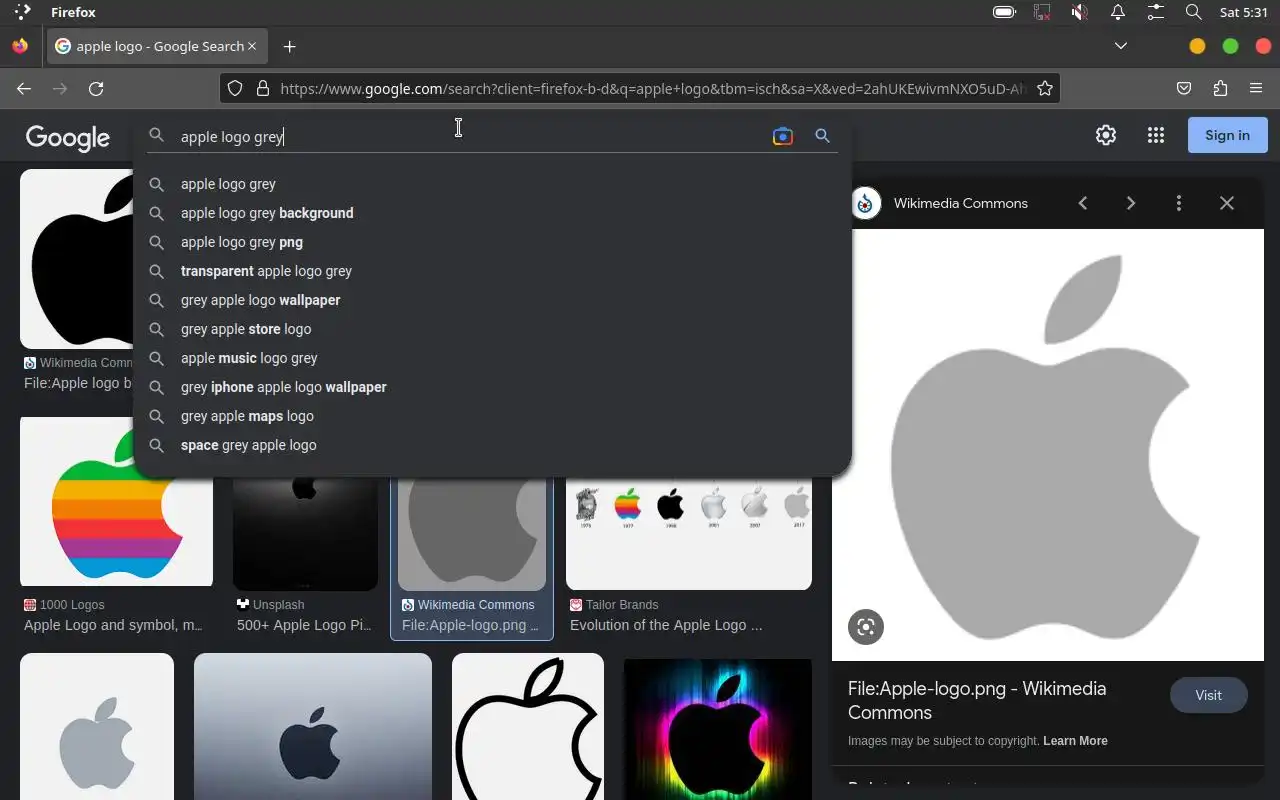This screenshot has width=1280, height=800.
Task: Select suggestion 'grey apple store logo'
Action: click(491, 329)
